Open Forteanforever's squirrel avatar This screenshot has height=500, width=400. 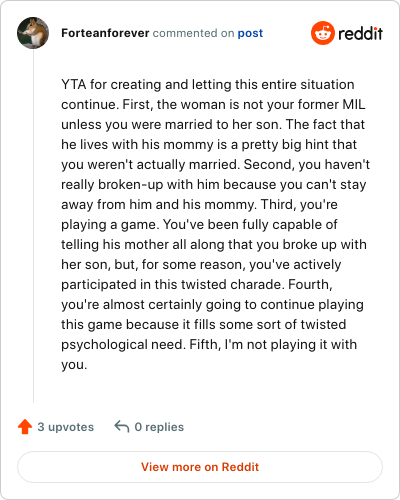pos(33,33)
